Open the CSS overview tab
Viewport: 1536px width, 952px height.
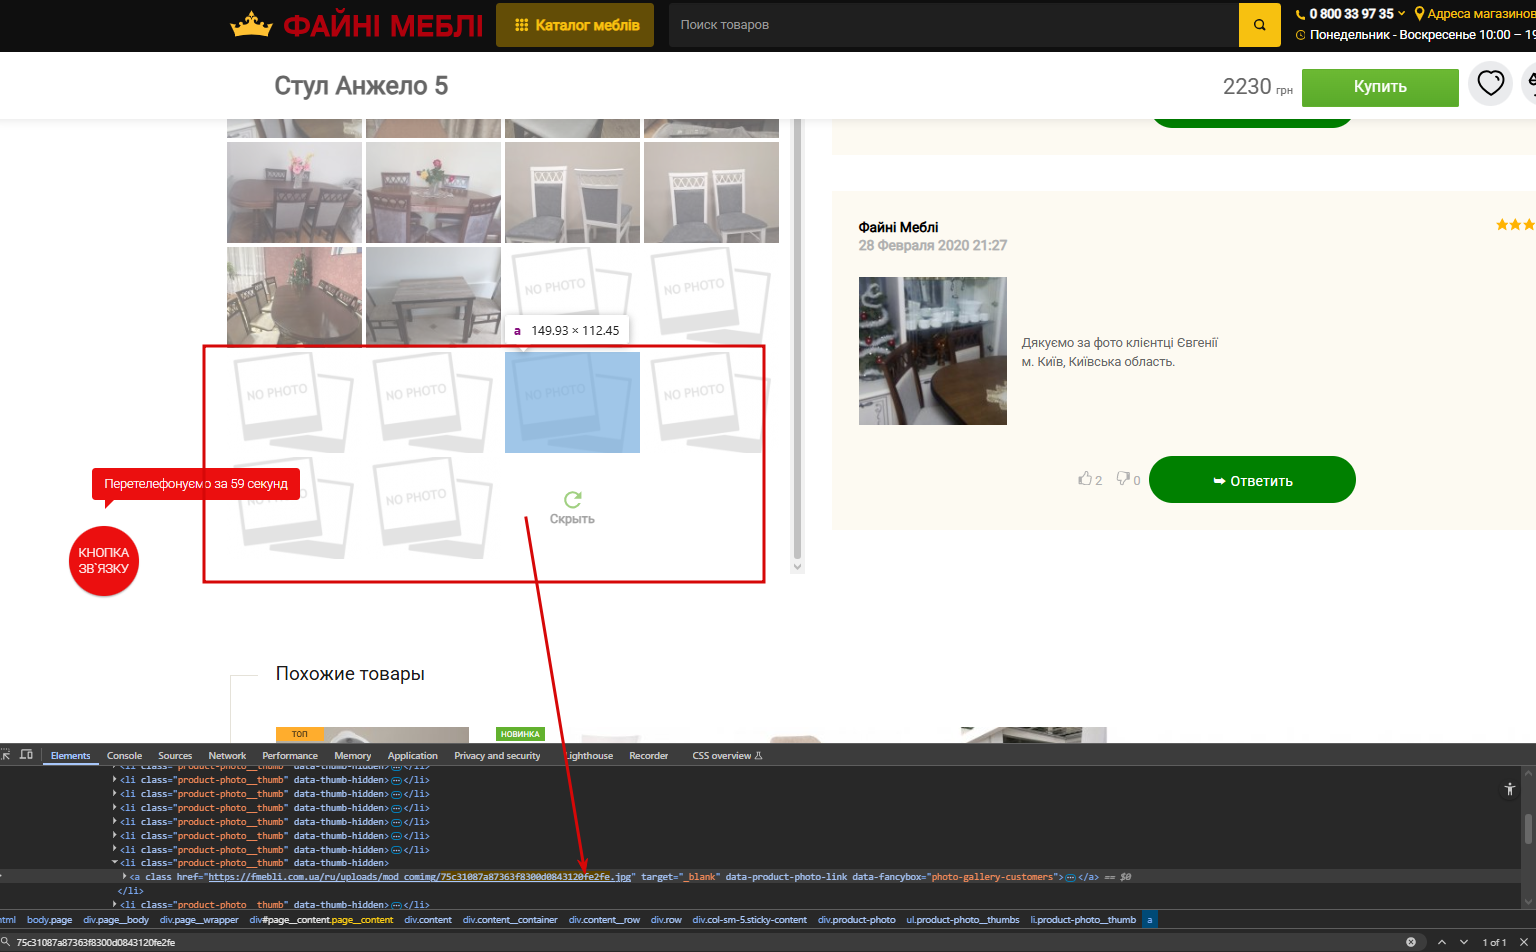click(x=727, y=756)
